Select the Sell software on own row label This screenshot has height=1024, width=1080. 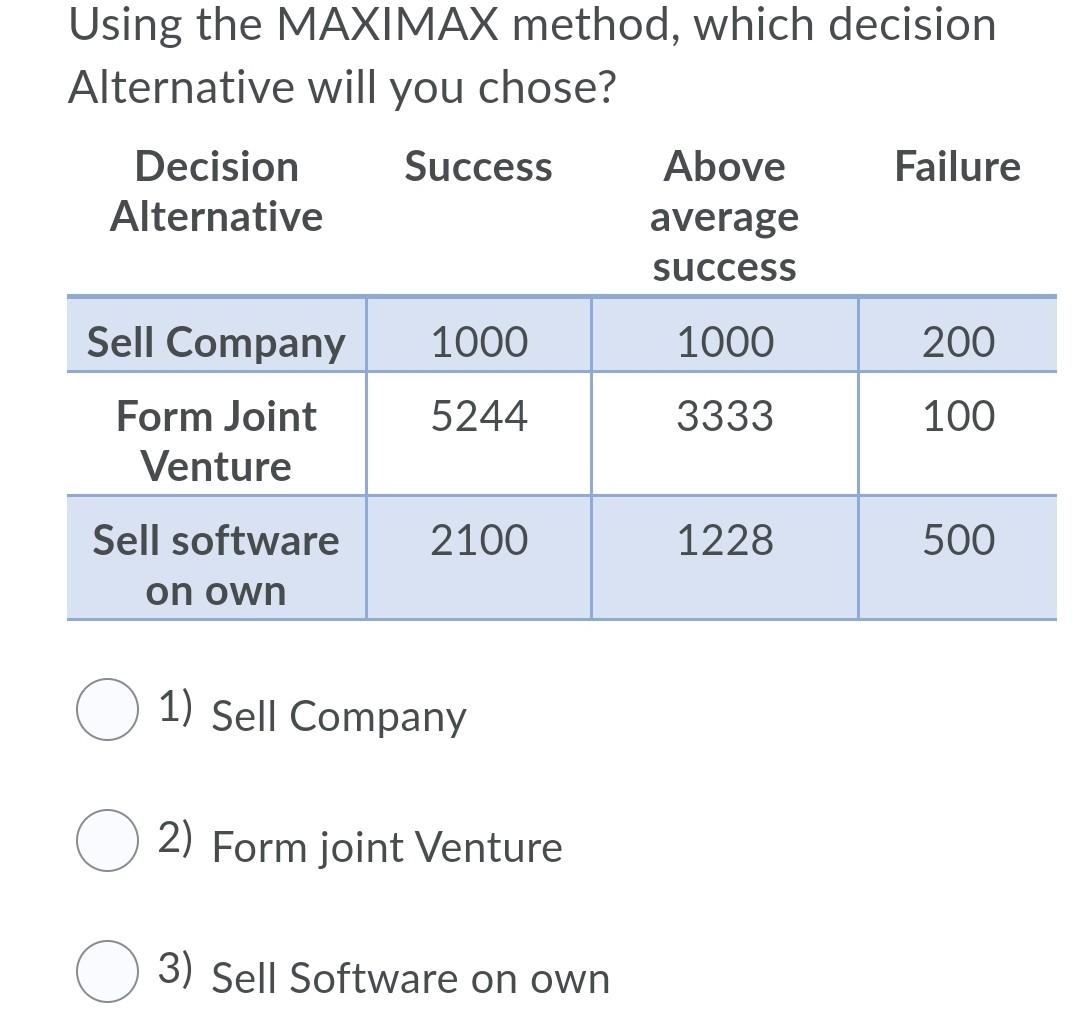coord(217,563)
